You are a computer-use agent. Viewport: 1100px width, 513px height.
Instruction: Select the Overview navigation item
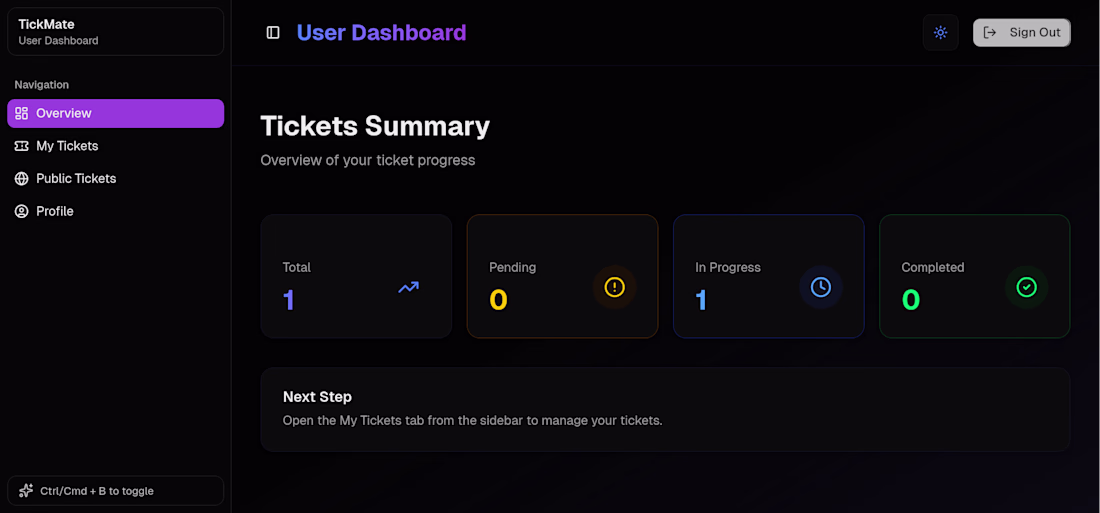(x=116, y=113)
